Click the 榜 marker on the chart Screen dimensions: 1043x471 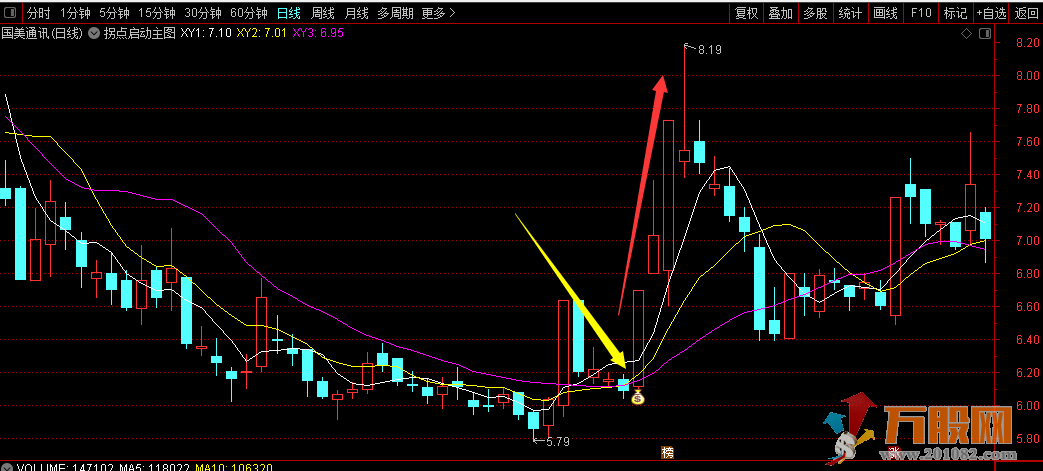coord(667,452)
